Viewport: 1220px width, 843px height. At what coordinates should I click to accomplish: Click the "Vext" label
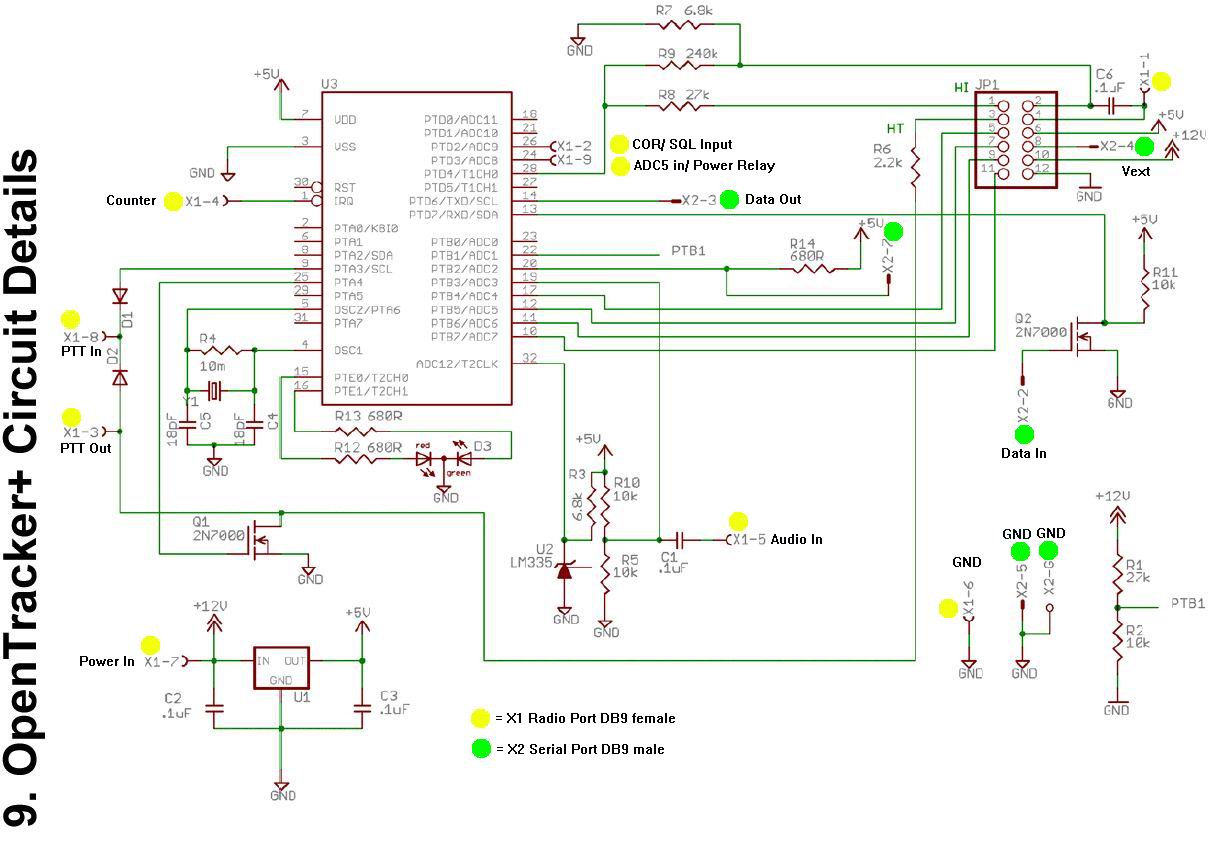[x=1135, y=171]
